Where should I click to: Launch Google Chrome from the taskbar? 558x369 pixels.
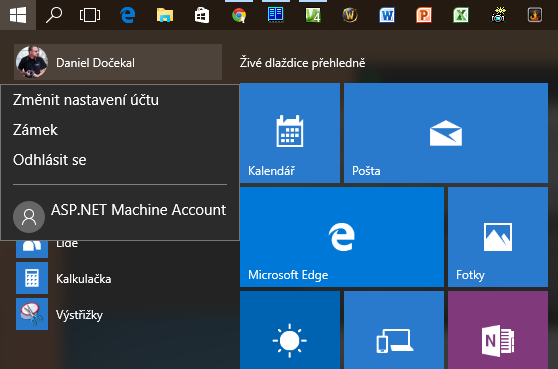click(239, 15)
